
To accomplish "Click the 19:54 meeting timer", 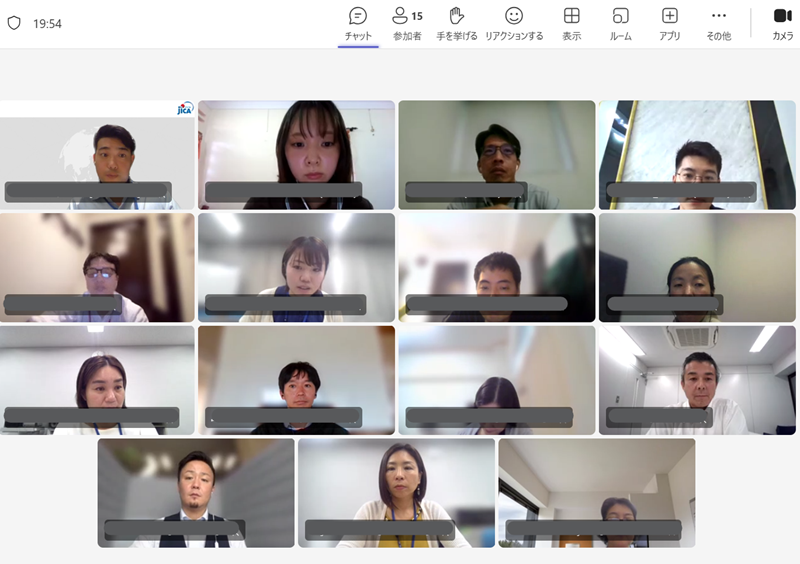I will pos(47,23).
